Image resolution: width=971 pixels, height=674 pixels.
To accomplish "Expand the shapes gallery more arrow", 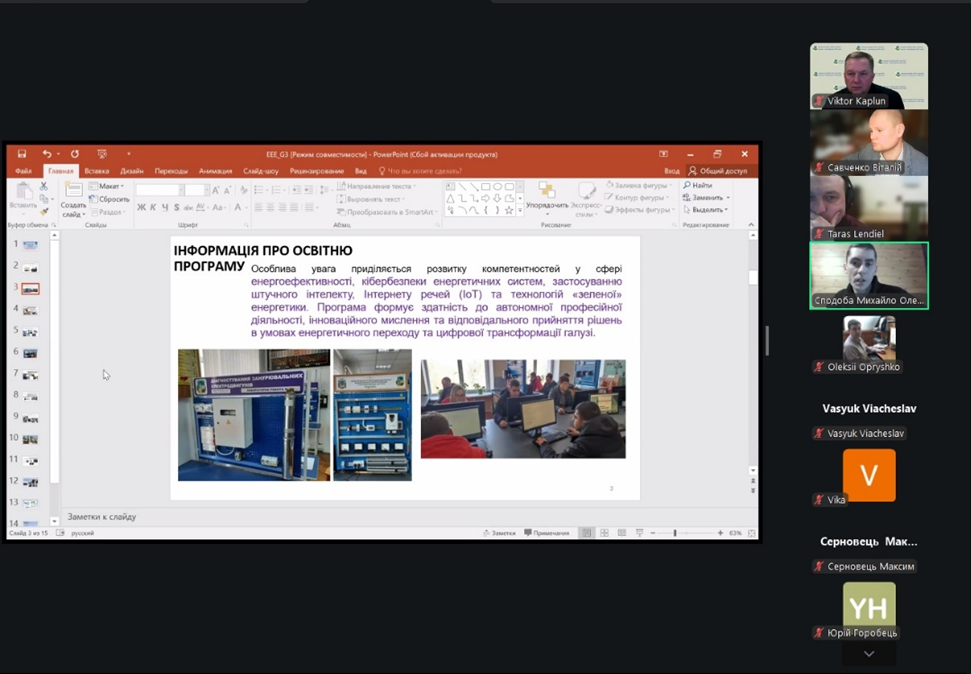I will (520, 211).
